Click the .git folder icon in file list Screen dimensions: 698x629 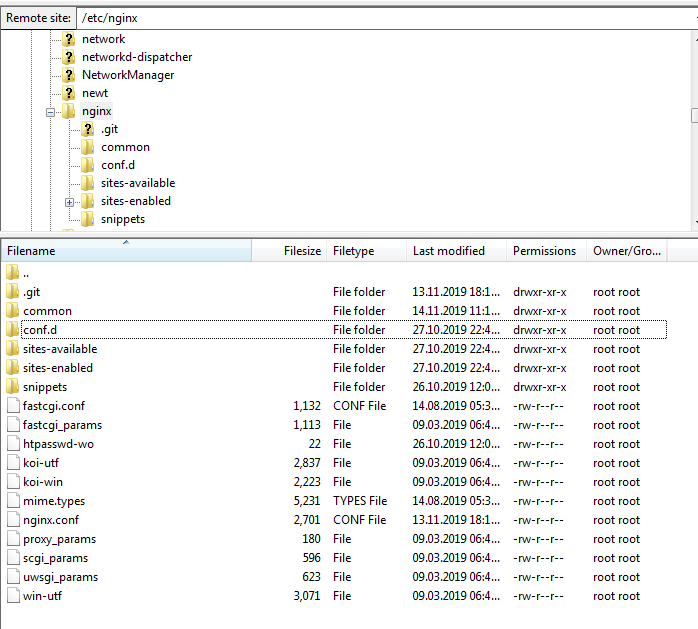tap(13, 292)
